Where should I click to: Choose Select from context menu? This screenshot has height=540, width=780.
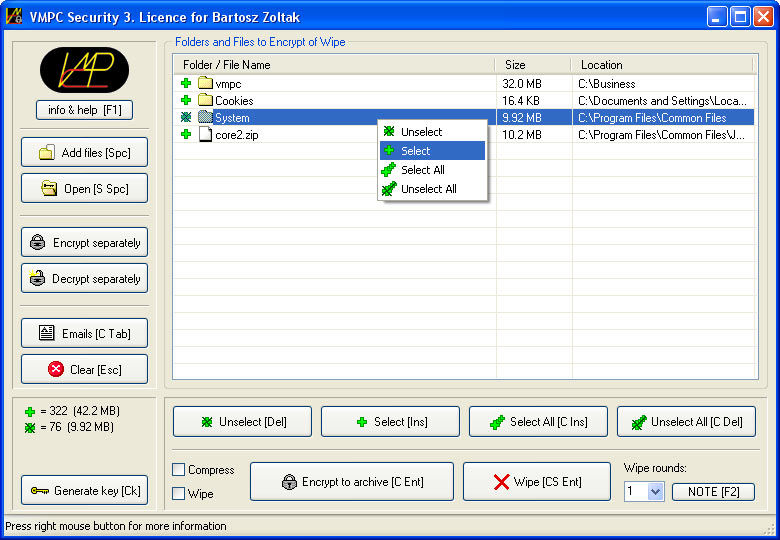click(432, 151)
